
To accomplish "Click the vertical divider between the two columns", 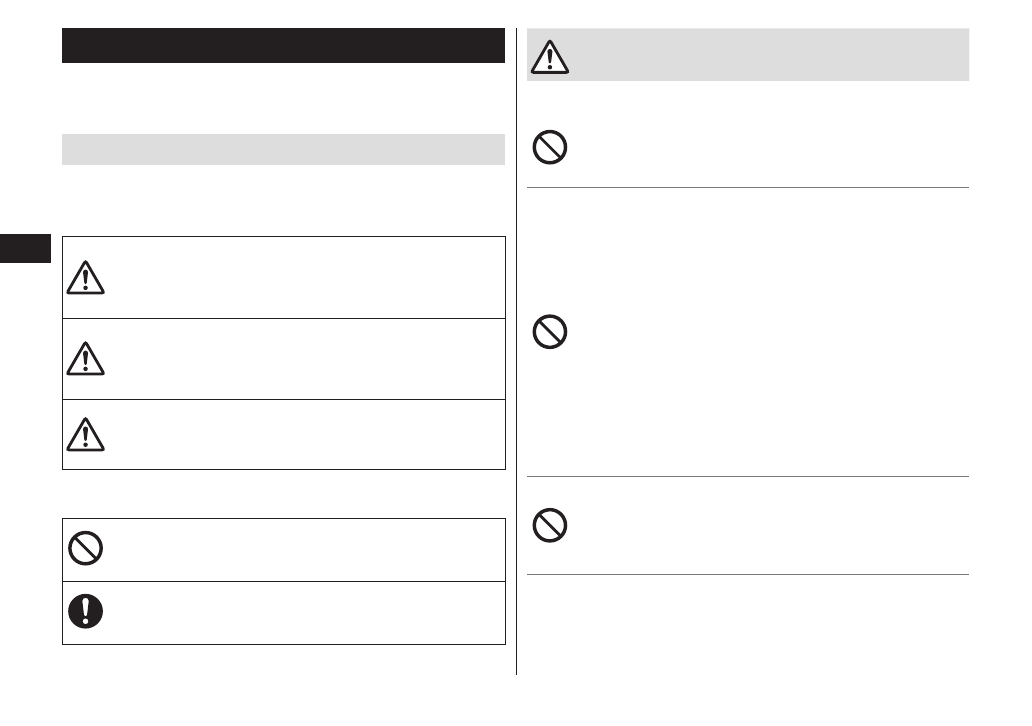I will (x=517, y=400).
